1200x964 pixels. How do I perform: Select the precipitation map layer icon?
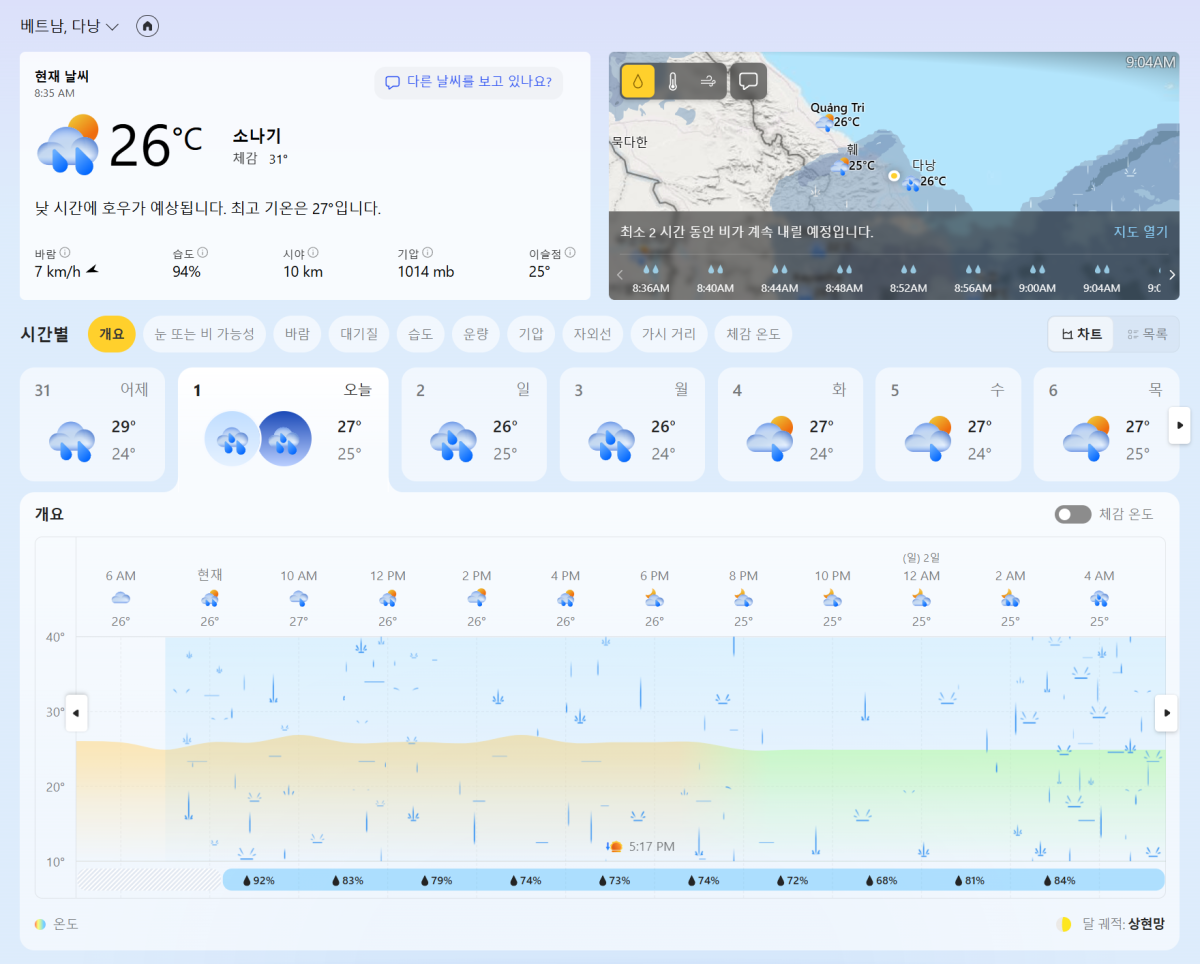638,81
